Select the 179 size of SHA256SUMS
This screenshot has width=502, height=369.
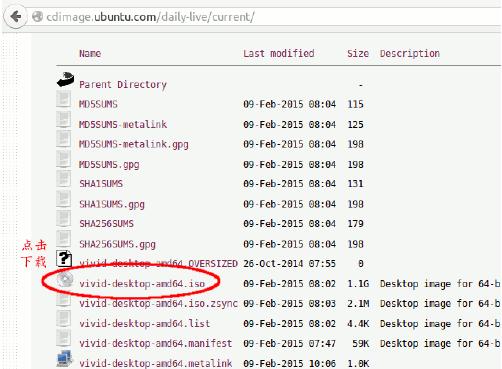coord(355,224)
